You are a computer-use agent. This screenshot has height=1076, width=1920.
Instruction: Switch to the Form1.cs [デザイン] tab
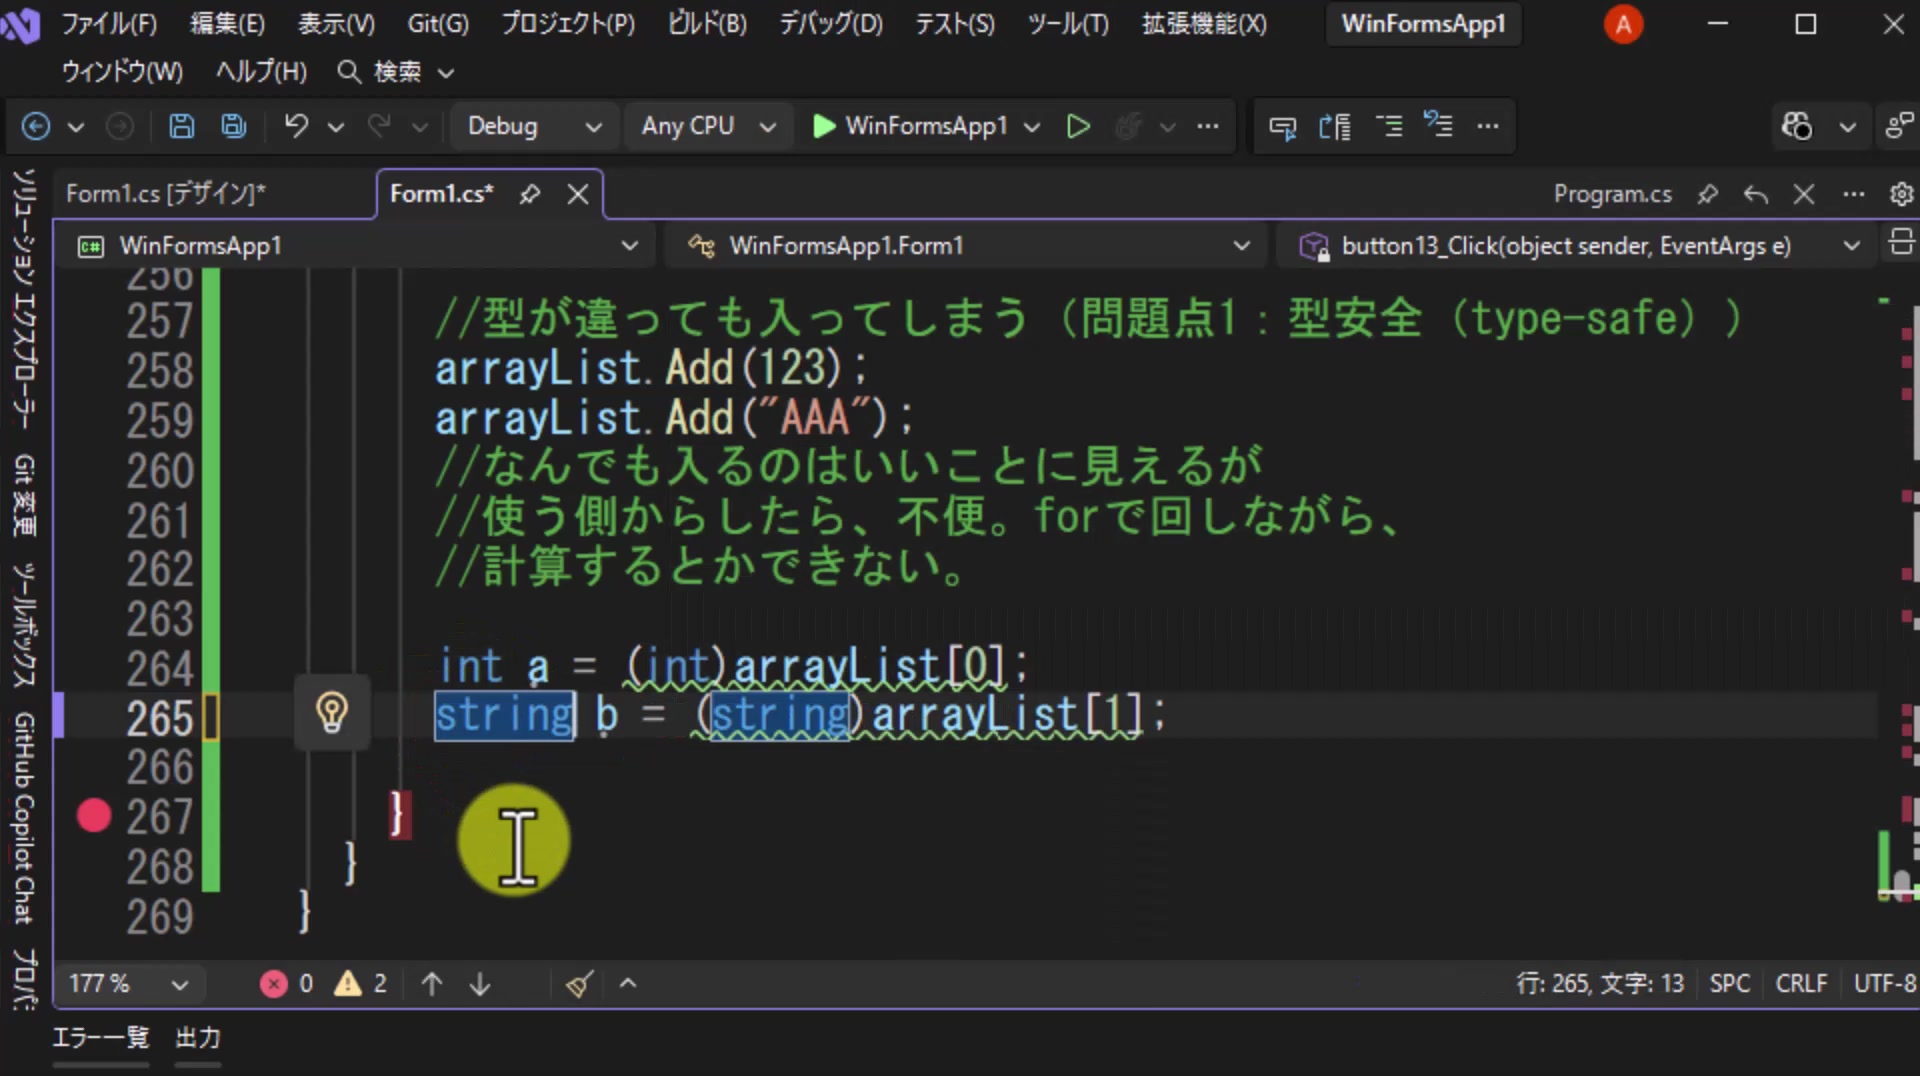click(166, 194)
